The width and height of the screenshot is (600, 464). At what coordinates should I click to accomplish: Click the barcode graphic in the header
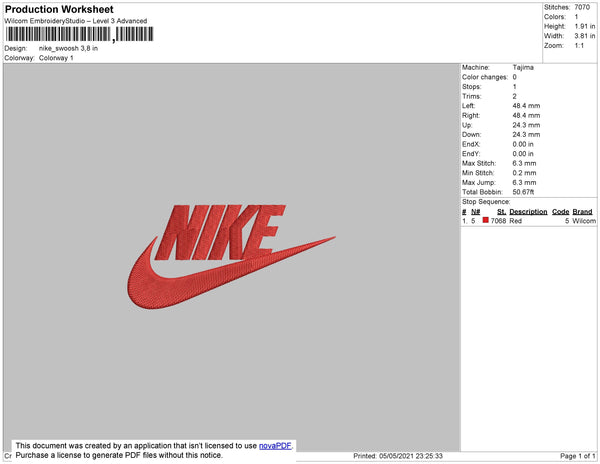[79, 34]
